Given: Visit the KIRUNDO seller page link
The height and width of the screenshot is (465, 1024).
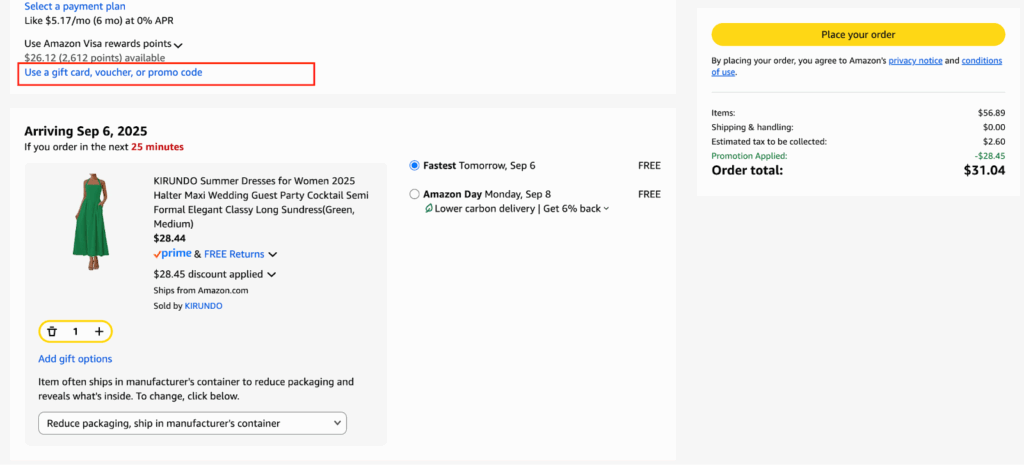Looking at the screenshot, I should (x=203, y=306).
